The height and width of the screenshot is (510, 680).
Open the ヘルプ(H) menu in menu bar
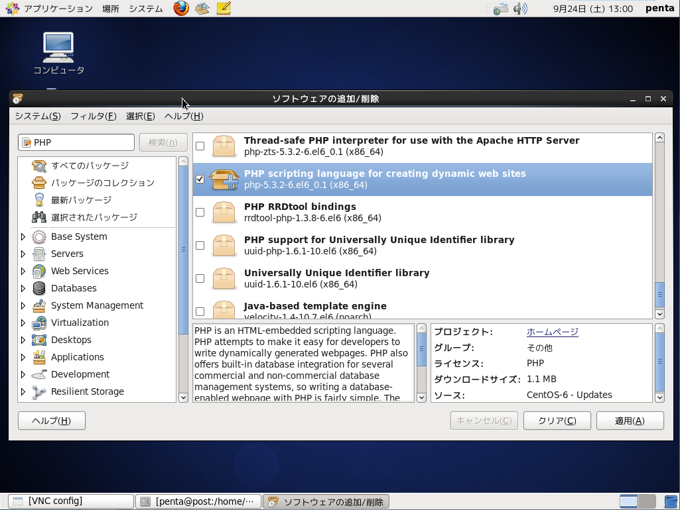184,116
